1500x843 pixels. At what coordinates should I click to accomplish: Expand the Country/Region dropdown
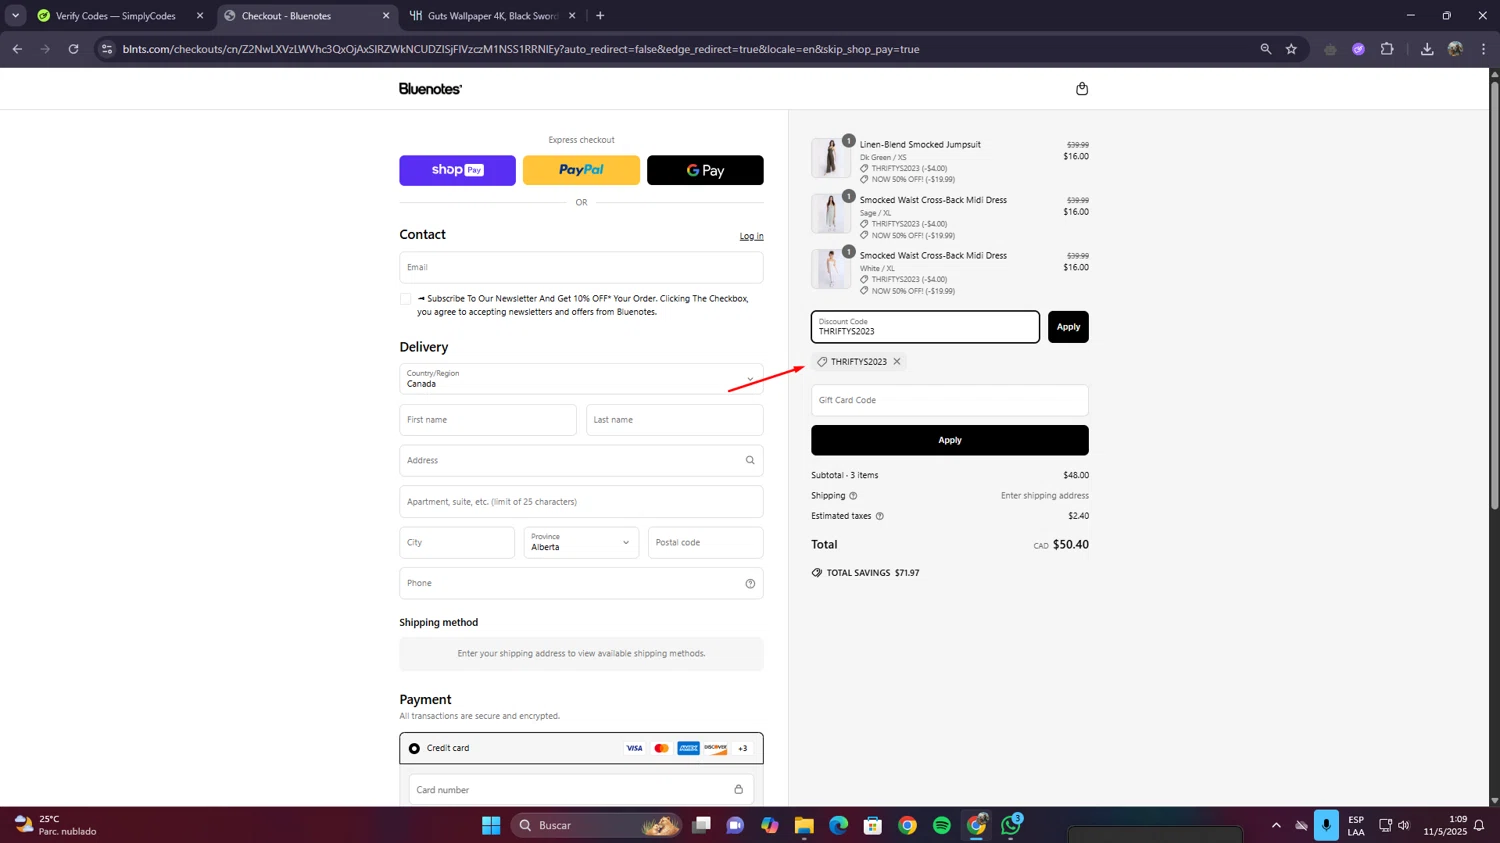tap(581, 379)
